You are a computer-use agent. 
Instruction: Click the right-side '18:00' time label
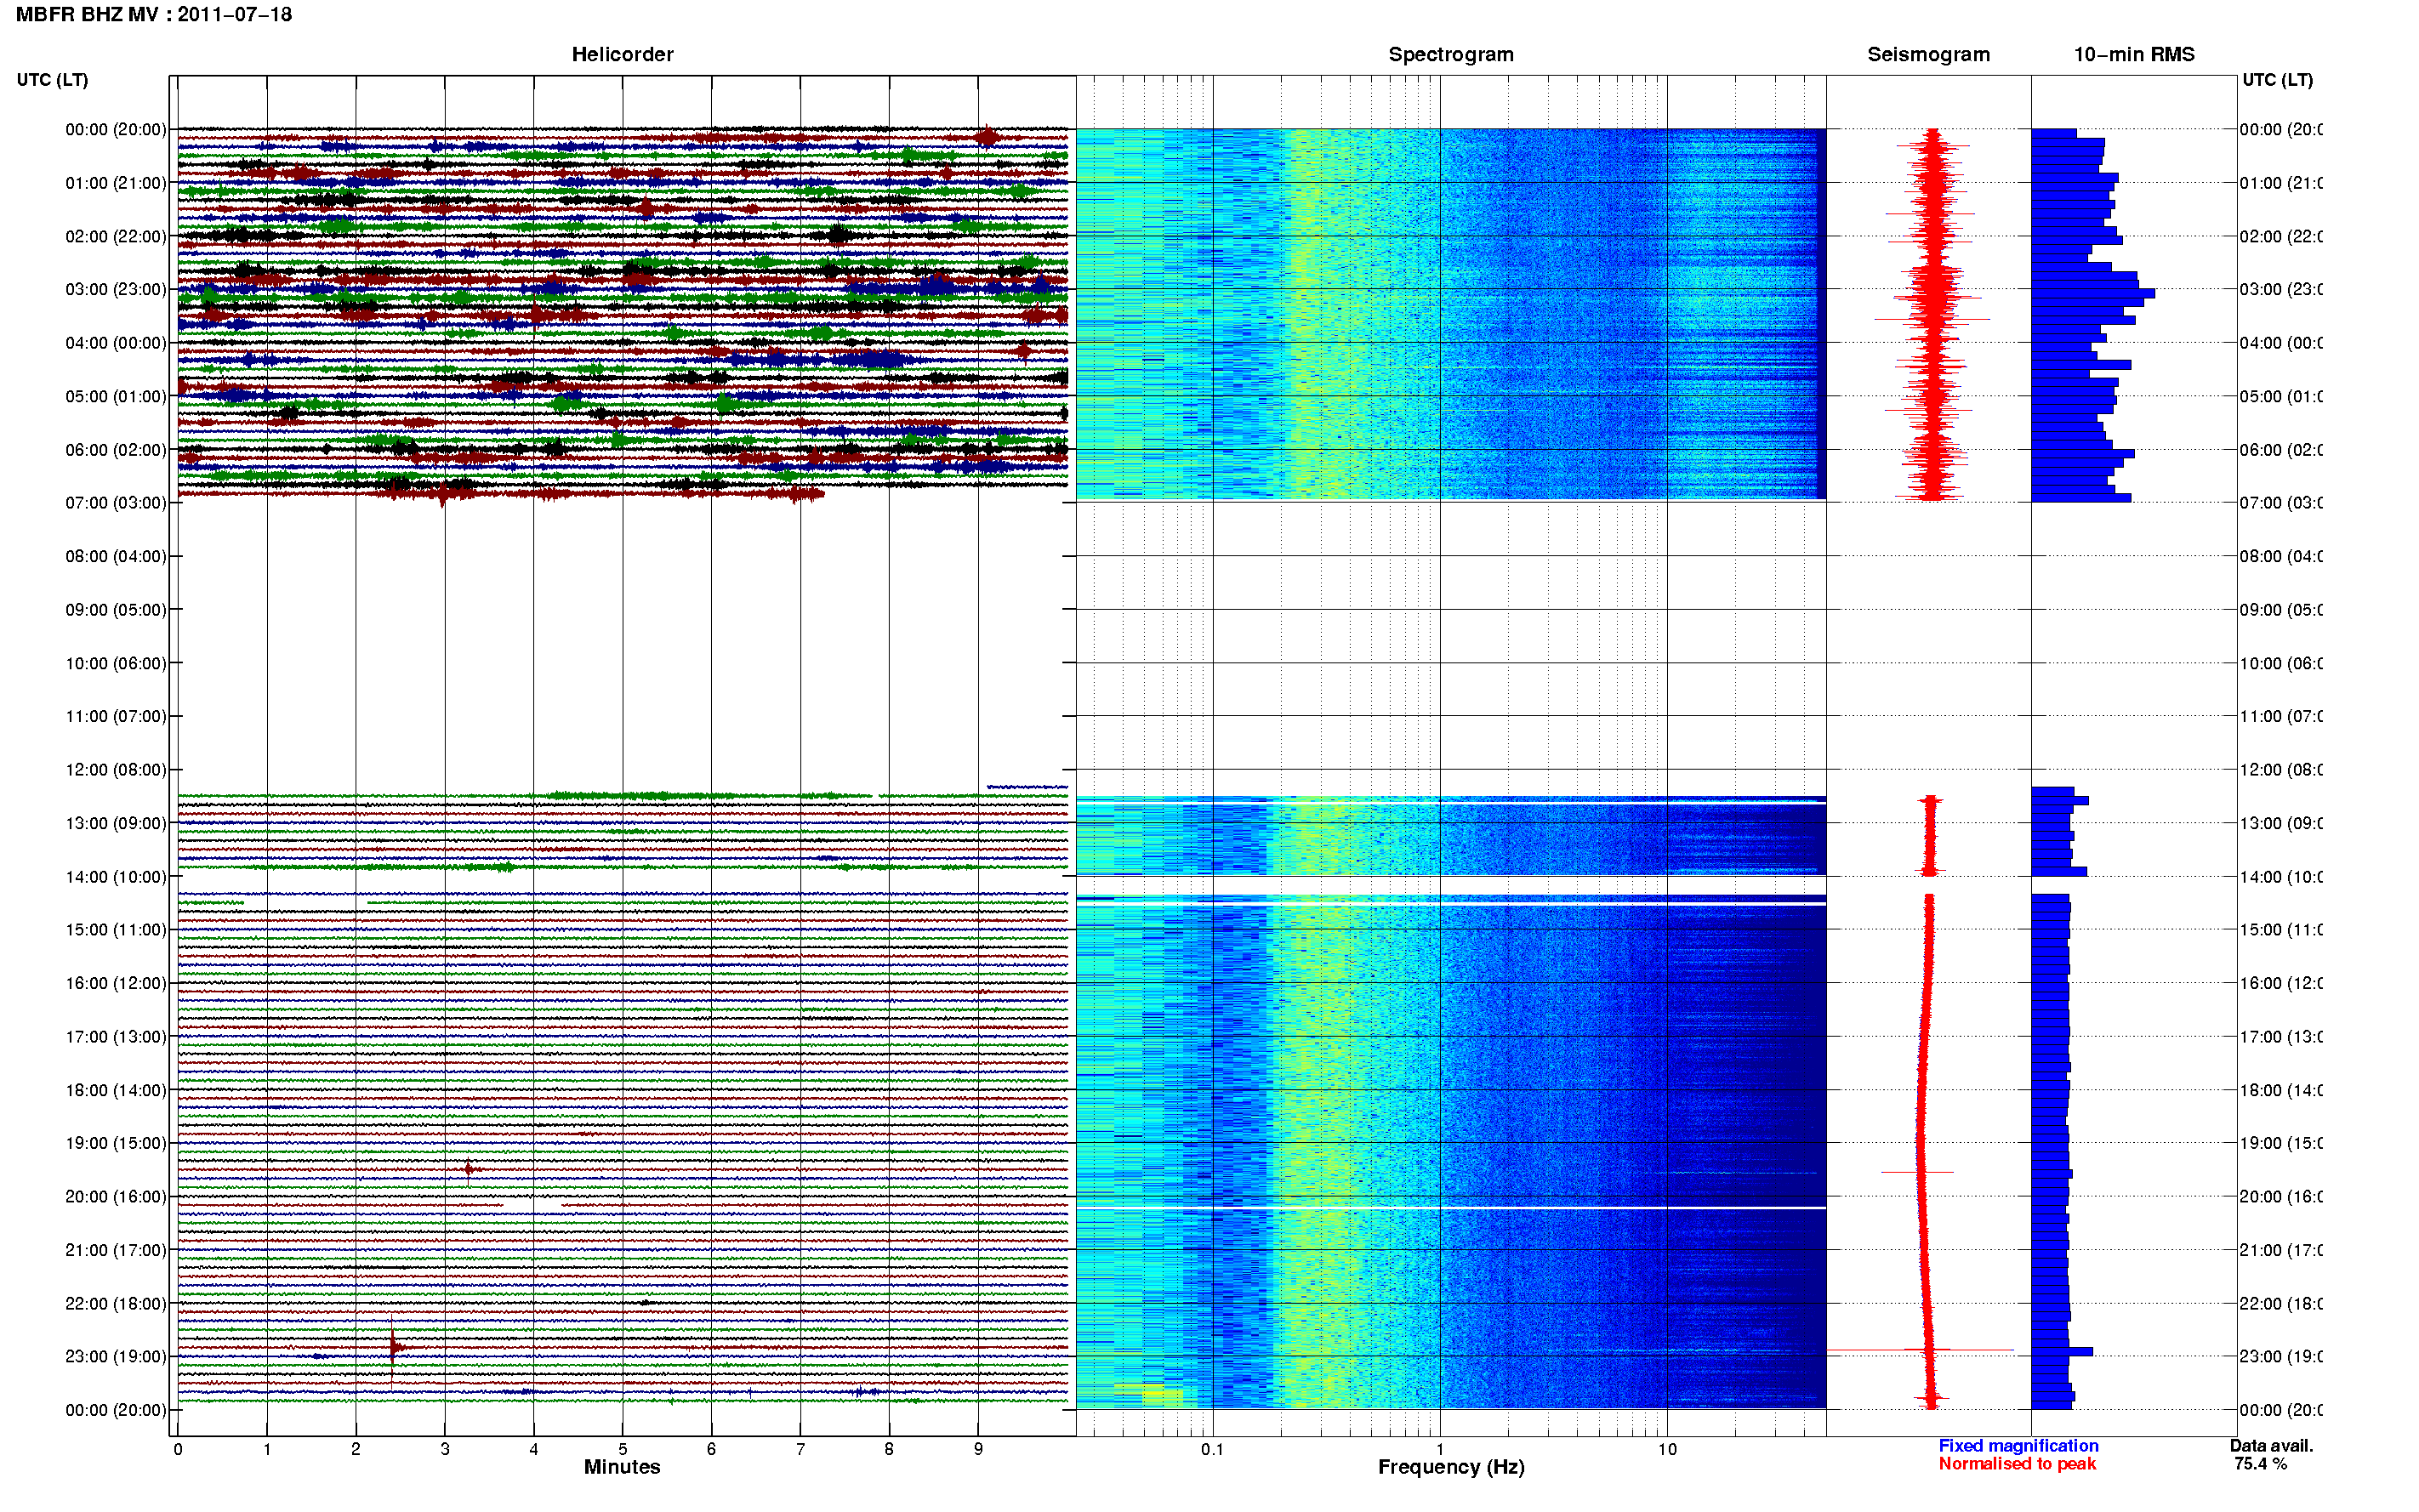[2281, 1090]
